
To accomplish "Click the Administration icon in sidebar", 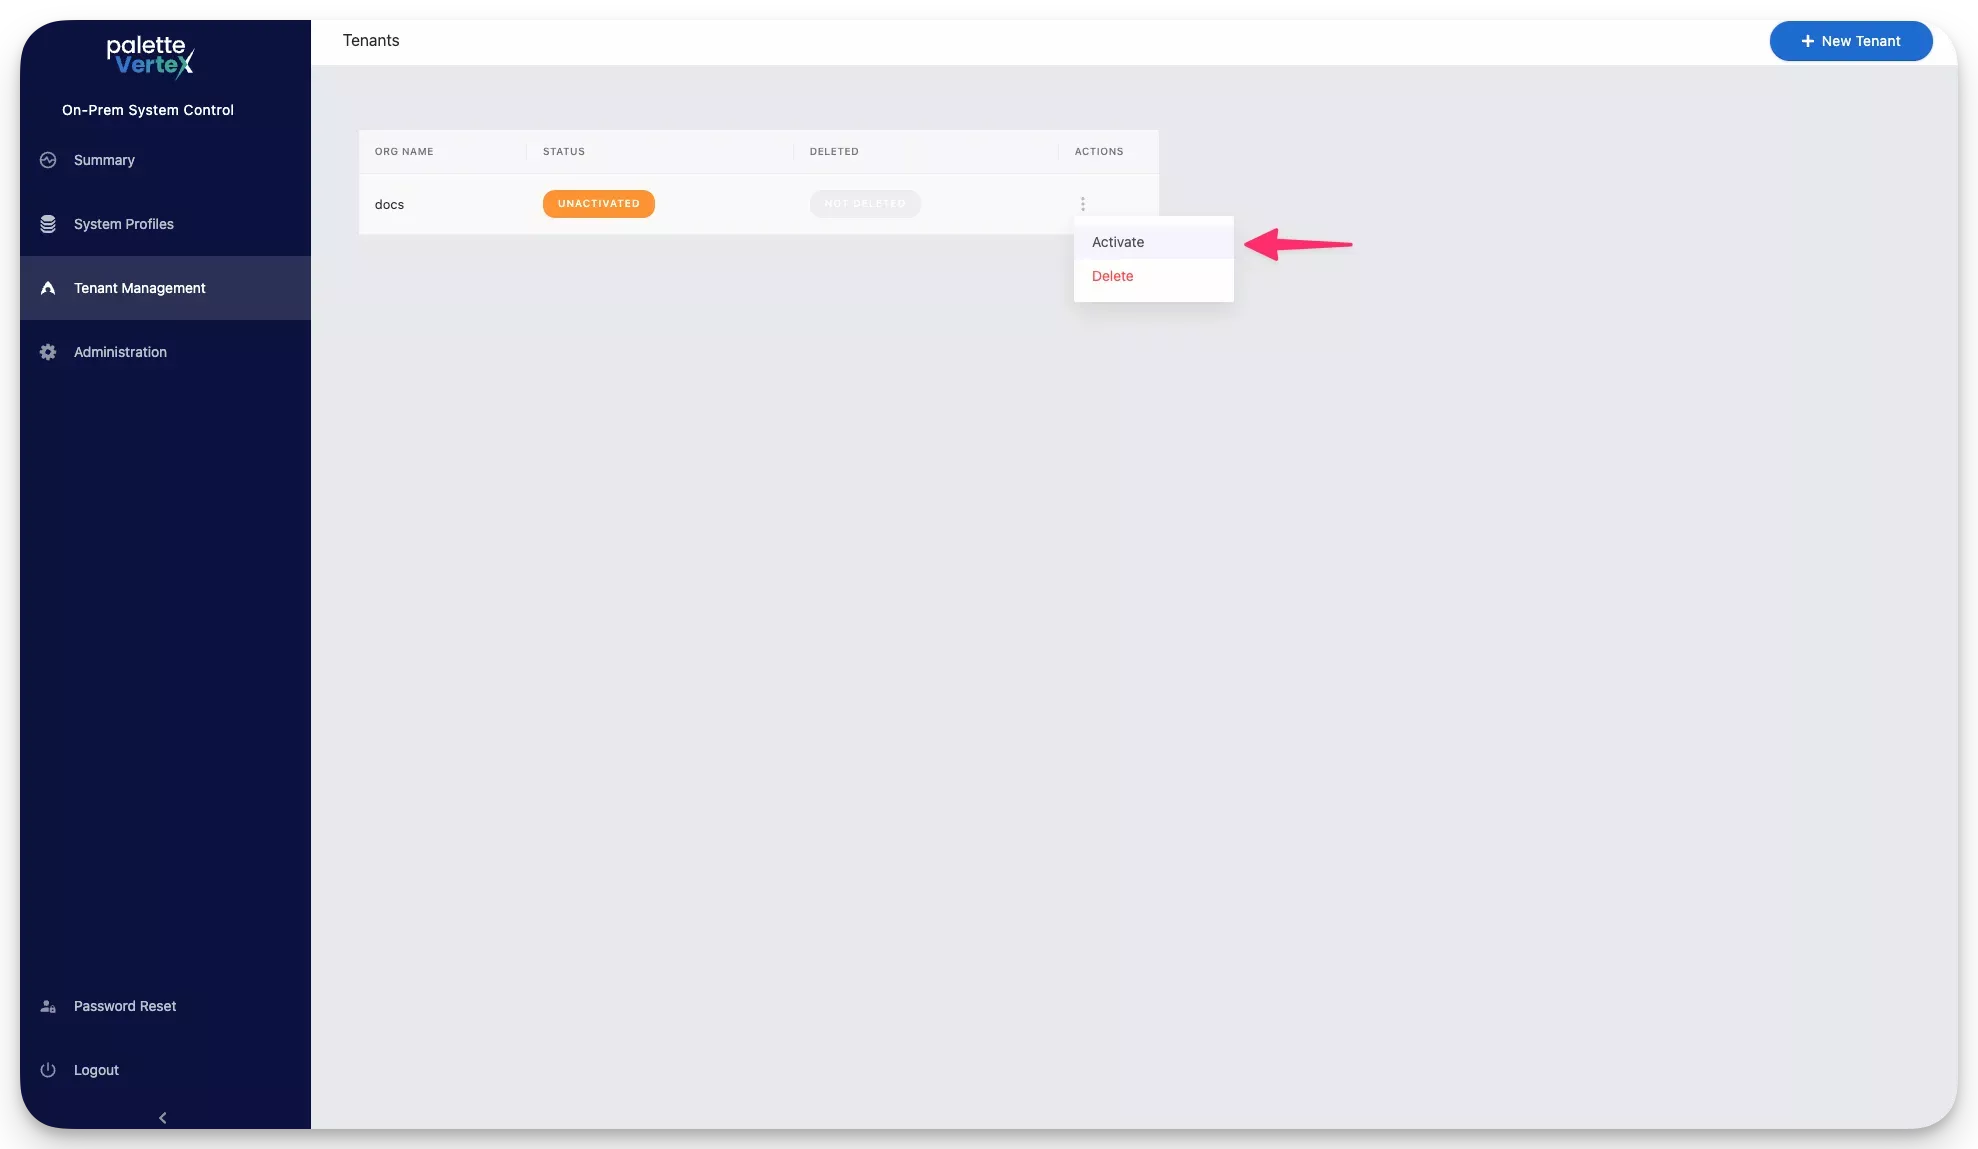I will [x=47, y=352].
